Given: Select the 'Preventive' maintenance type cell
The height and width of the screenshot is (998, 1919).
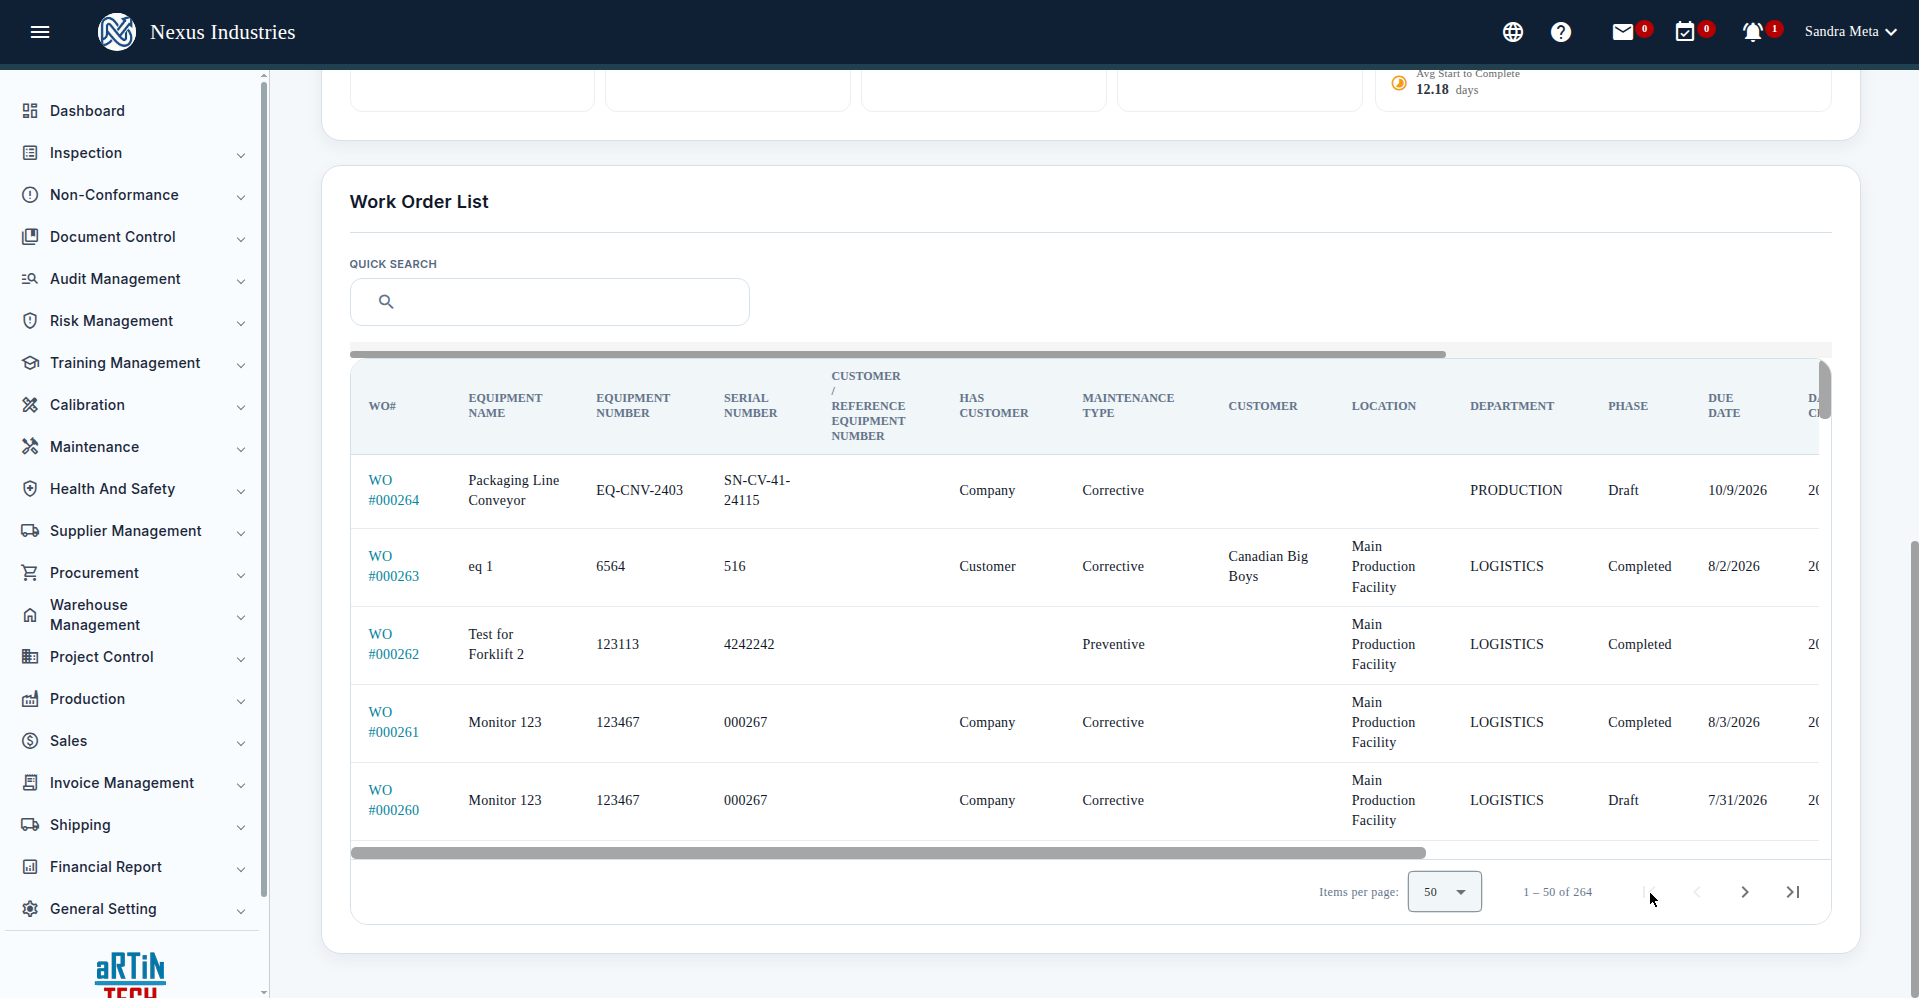Looking at the screenshot, I should coord(1113,644).
